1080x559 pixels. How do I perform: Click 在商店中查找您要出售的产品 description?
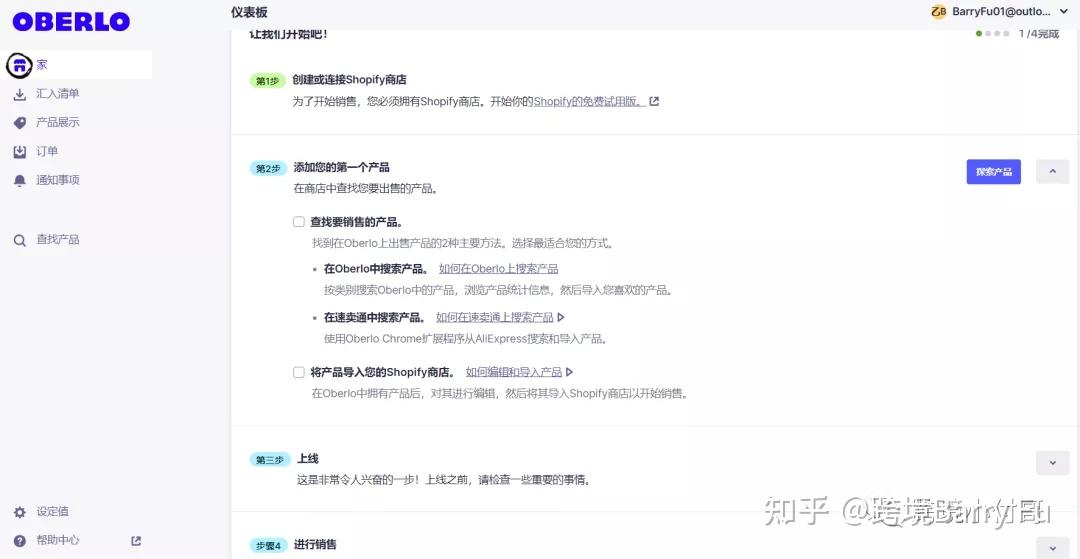(x=366, y=188)
